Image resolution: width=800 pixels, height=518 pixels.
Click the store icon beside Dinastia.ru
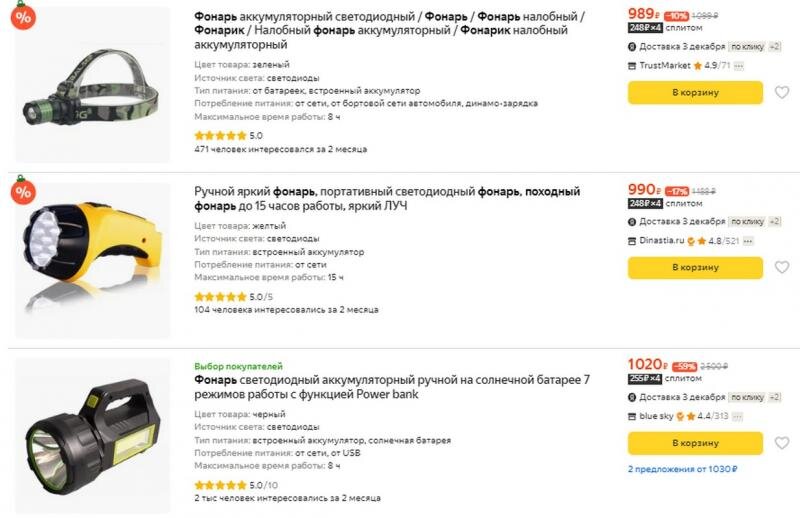[x=632, y=241]
